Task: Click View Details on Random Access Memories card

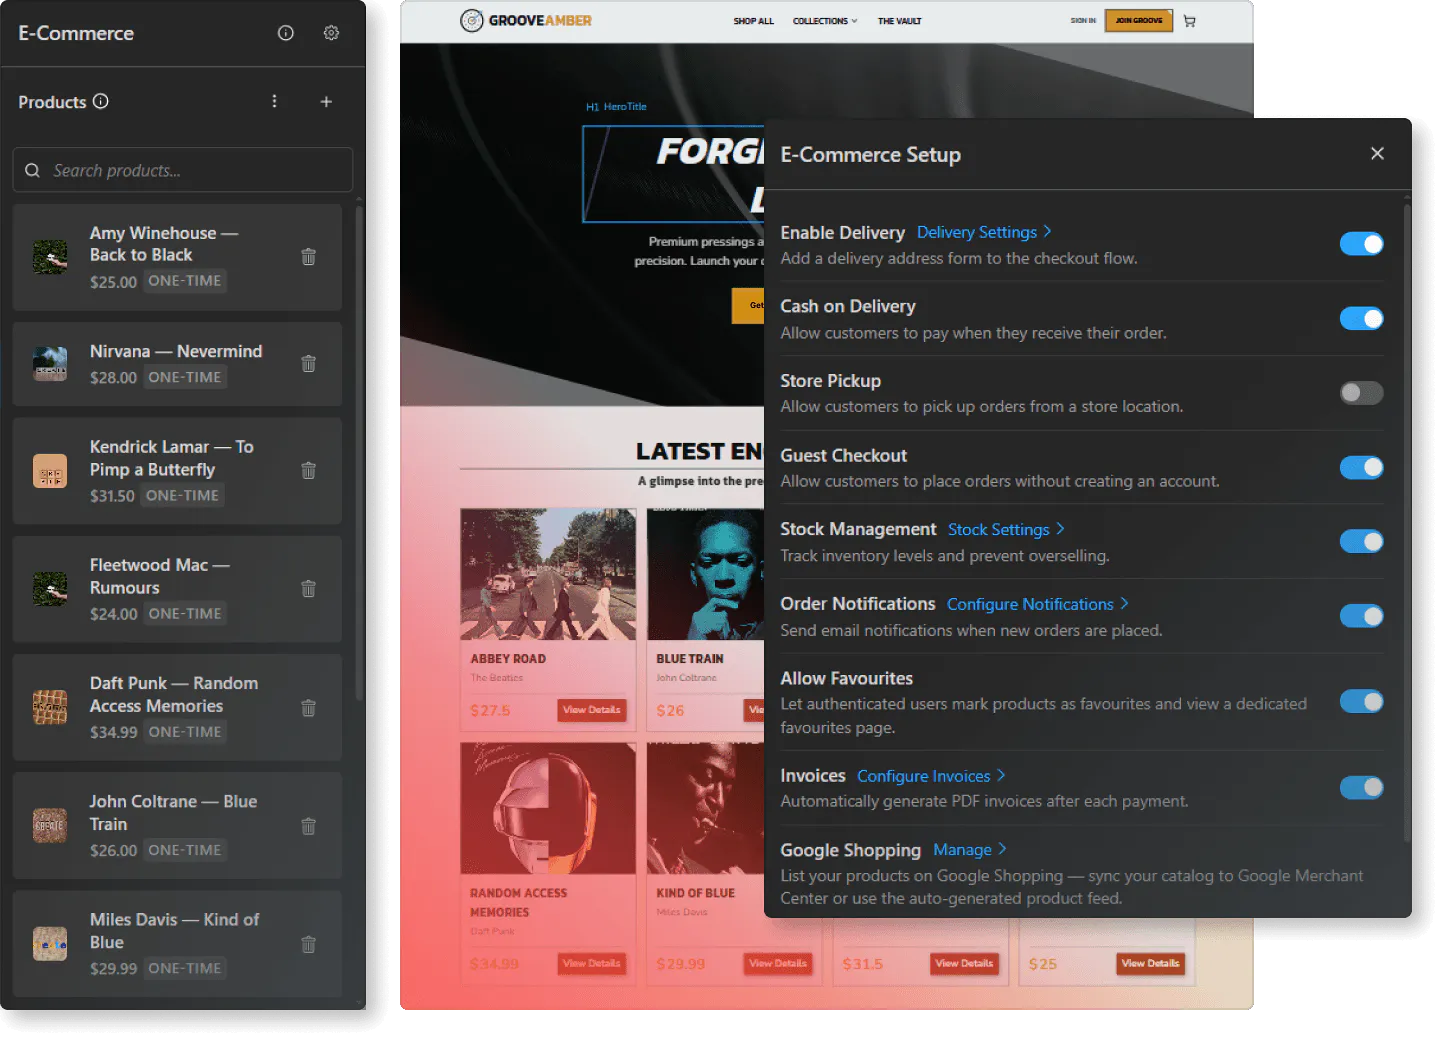Action: pos(592,964)
